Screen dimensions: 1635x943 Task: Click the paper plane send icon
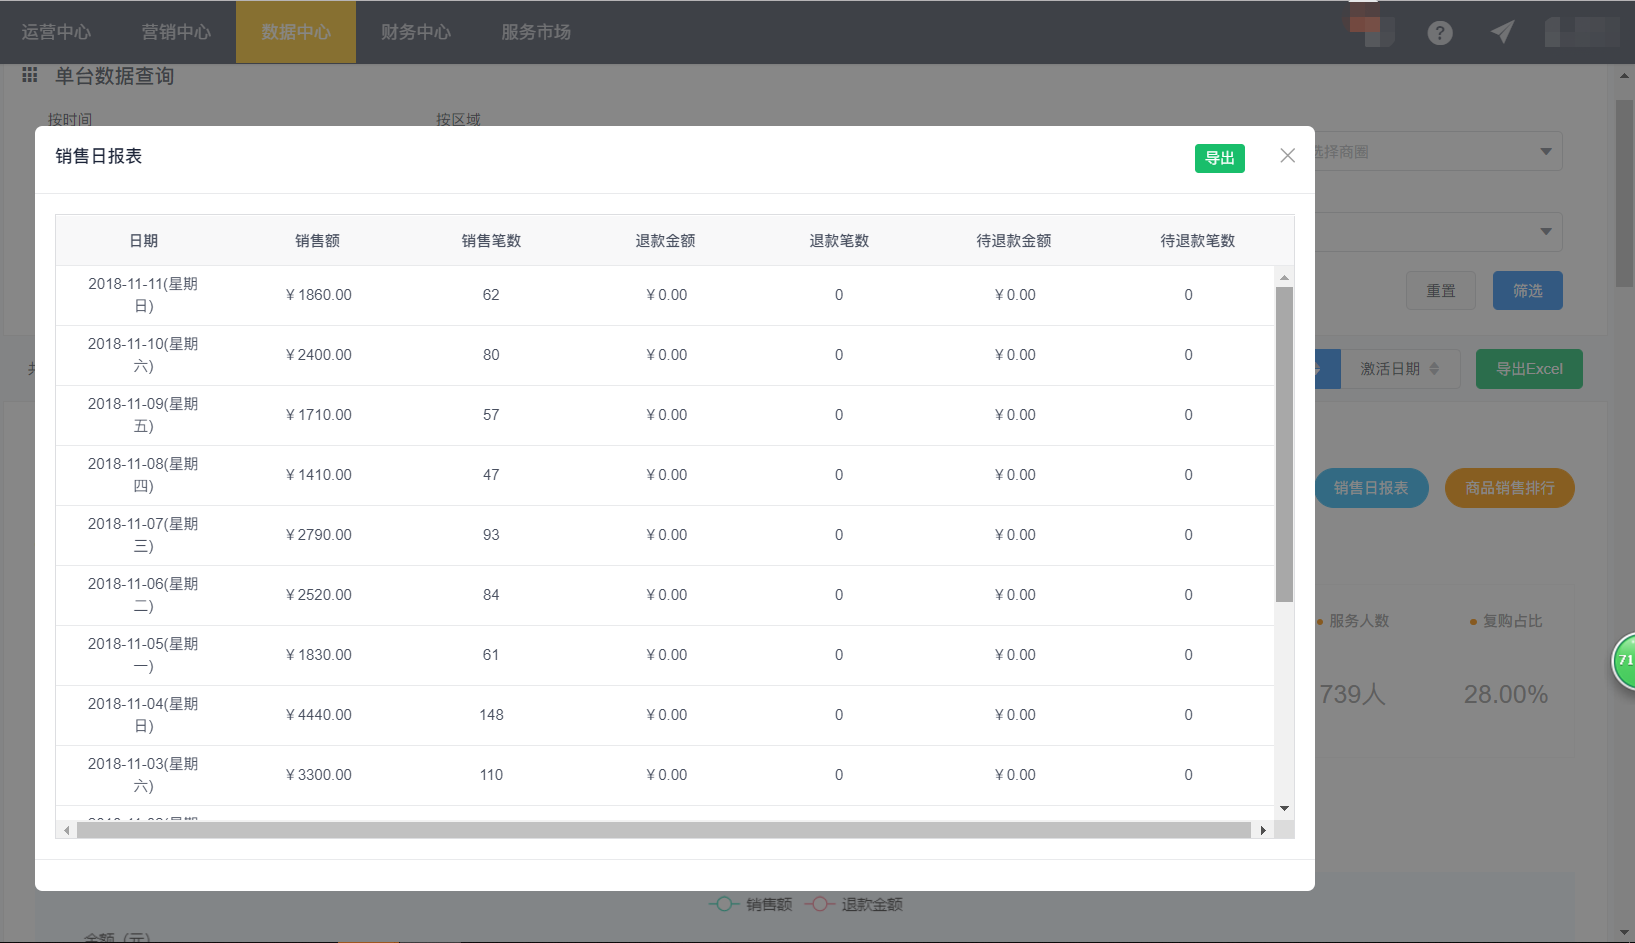point(1502,32)
